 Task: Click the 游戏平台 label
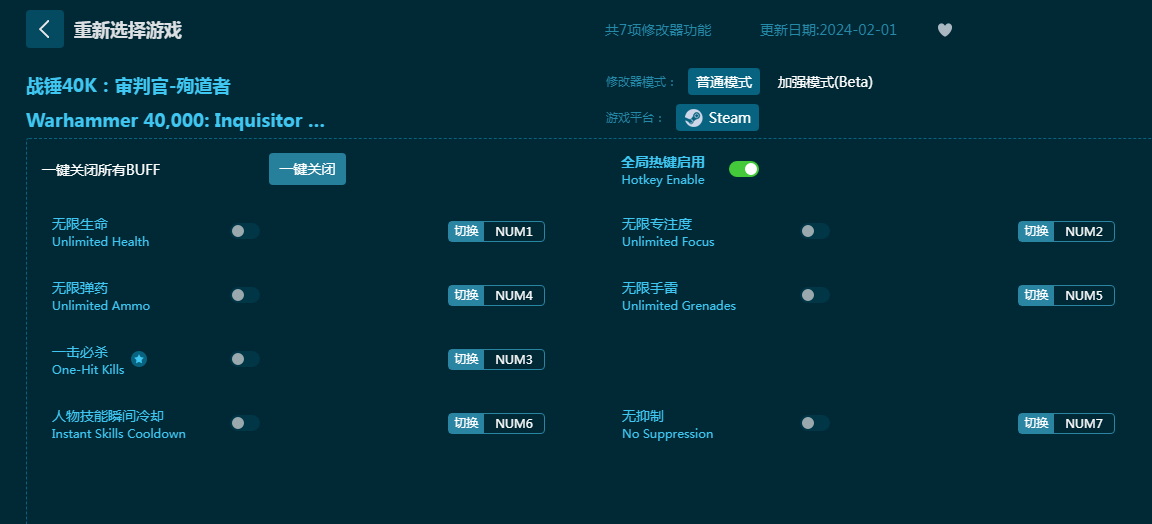click(635, 118)
